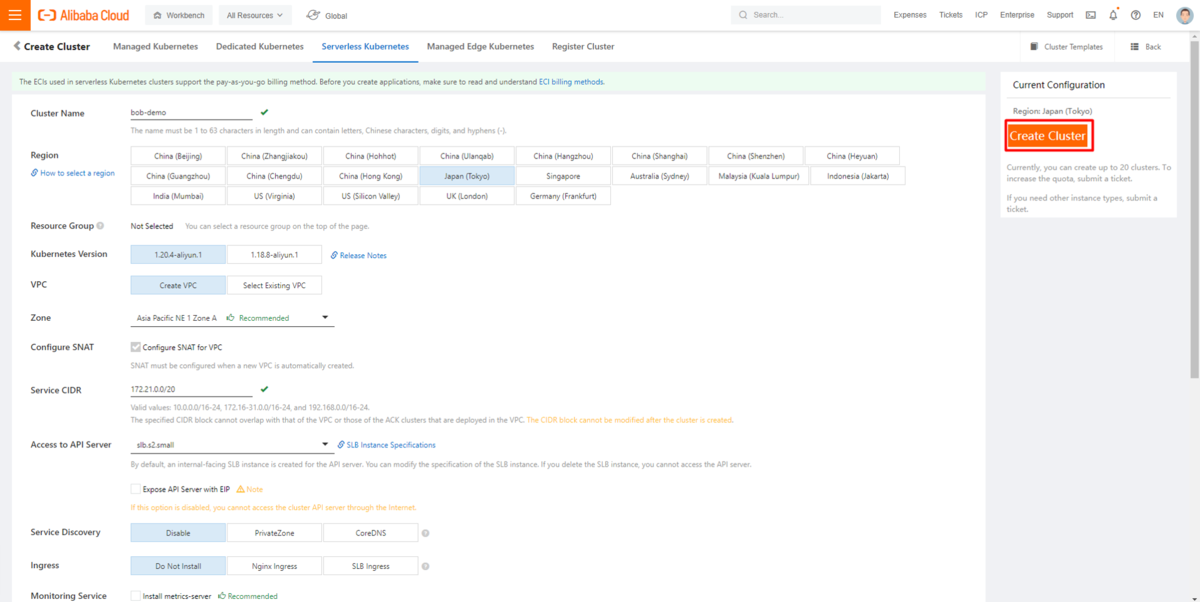Select Disable for Service Discovery
The image size is (1200, 602).
pyautogui.click(x=178, y=533)
